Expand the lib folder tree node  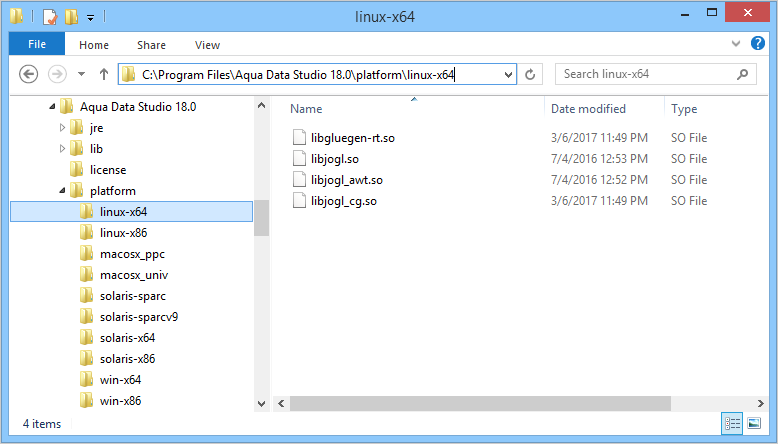[x=63, y=149]
